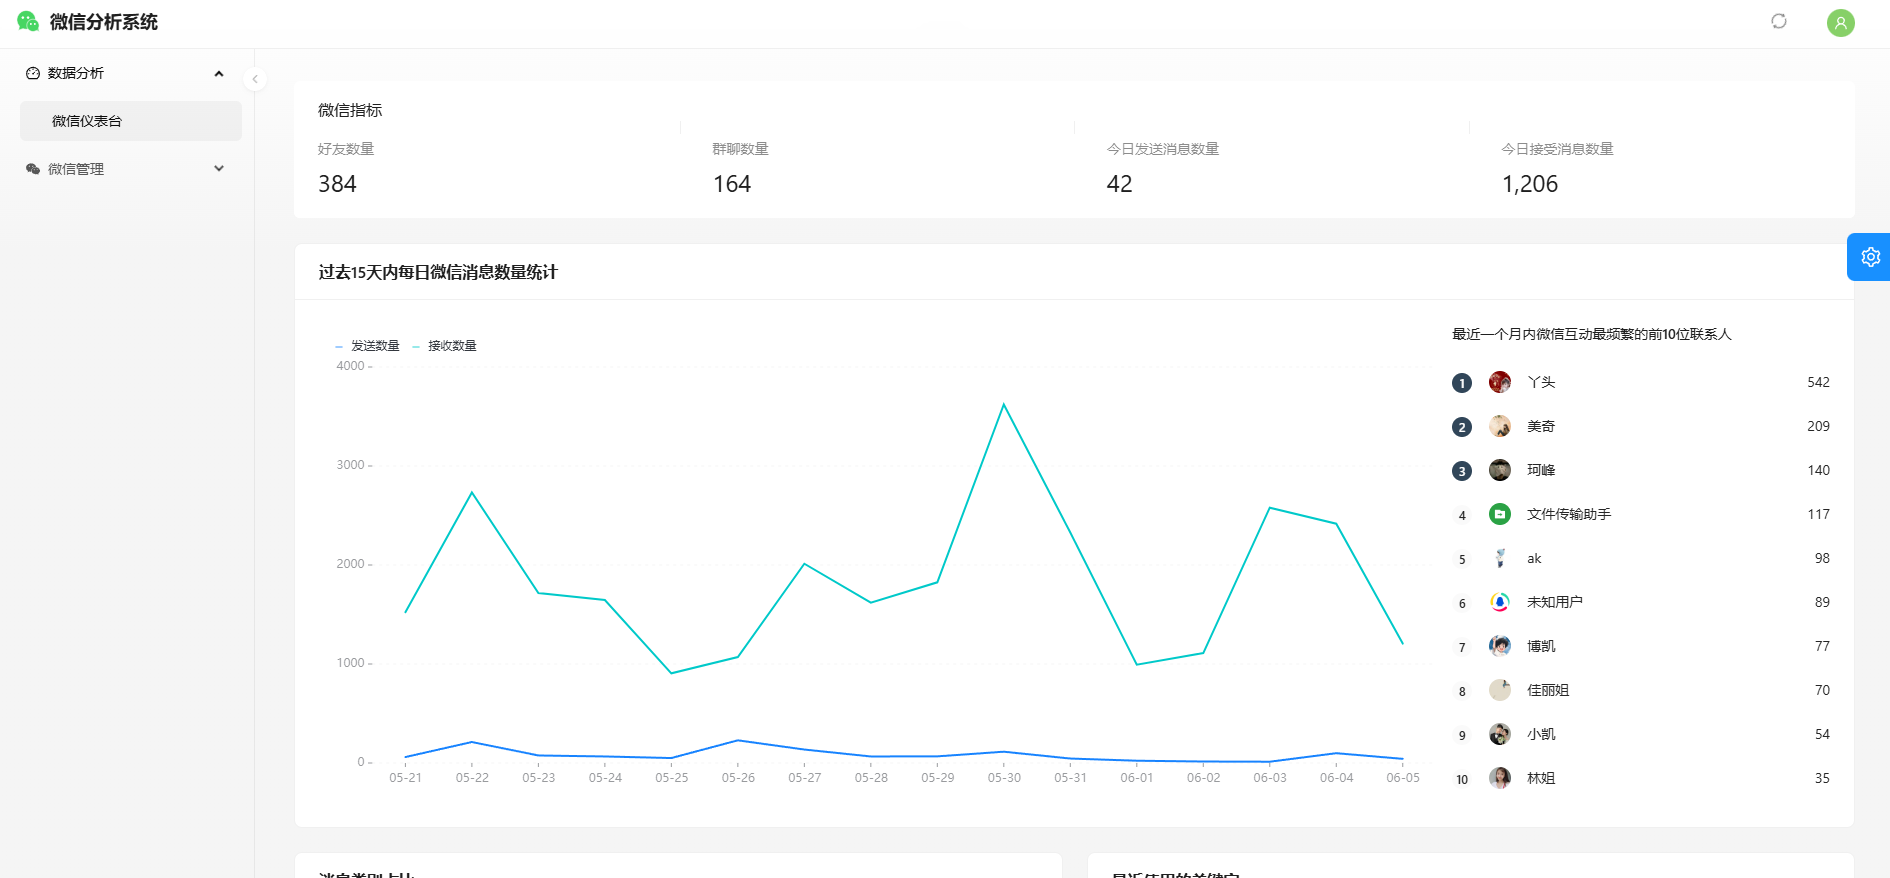Click contact name 美奇 in the ranking
1890x878 pixels.
1540,426
